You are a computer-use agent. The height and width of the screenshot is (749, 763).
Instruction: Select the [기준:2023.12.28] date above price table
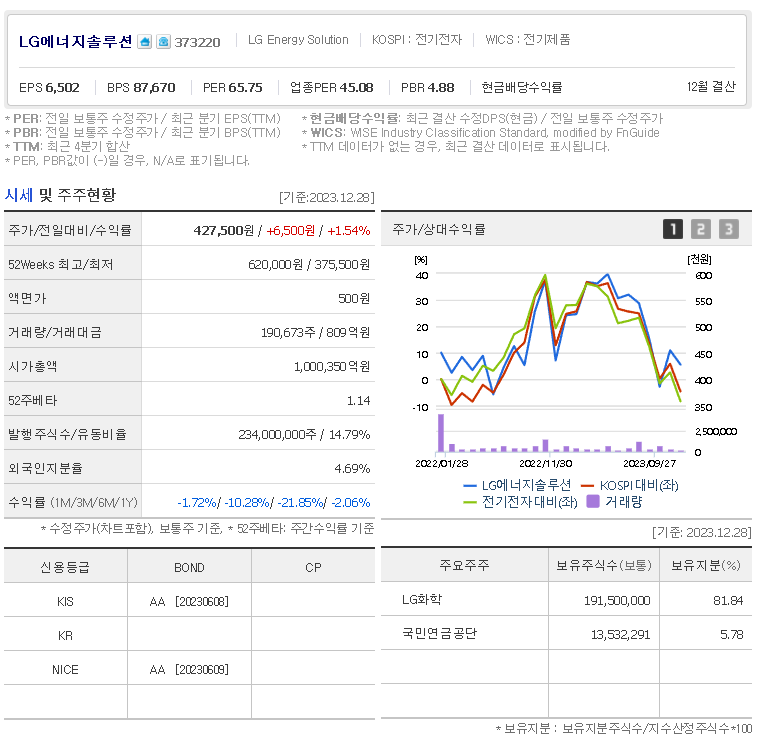click(x=327, y=197)
